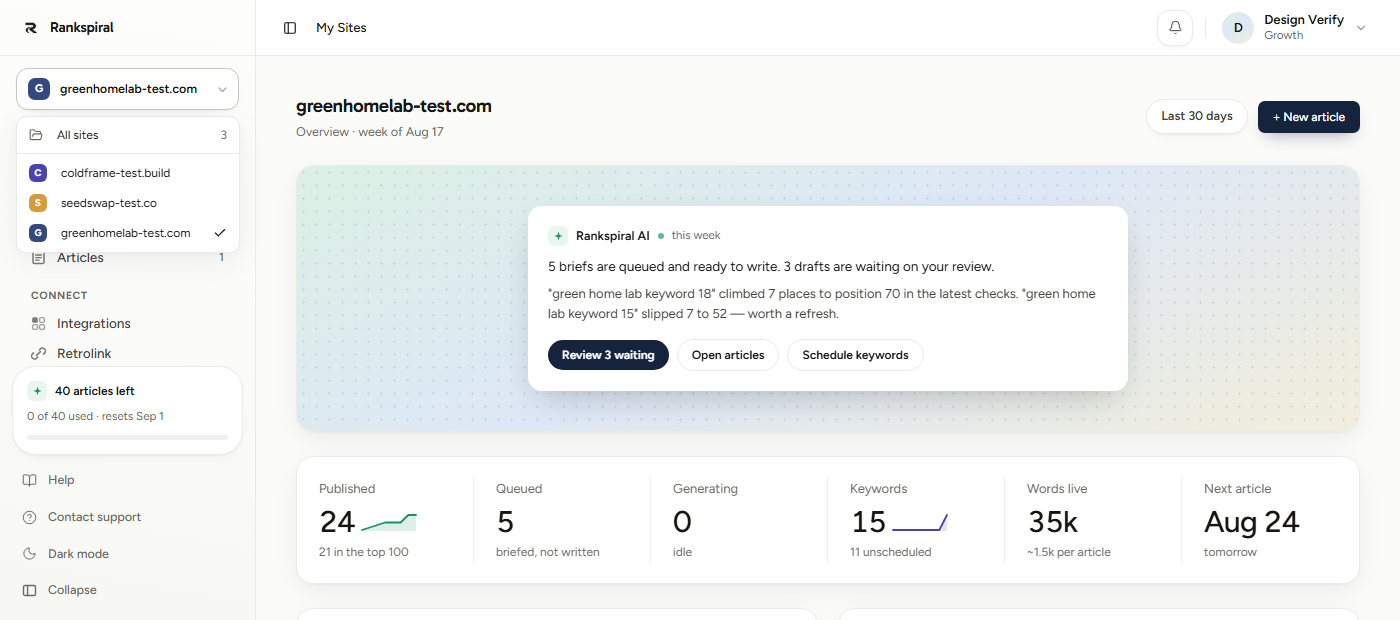The height and width of the screenshot is (620, 1400).
Task: Click the Collapse sidebar icon
Action: pyautogui.click(x=30, y=590)
